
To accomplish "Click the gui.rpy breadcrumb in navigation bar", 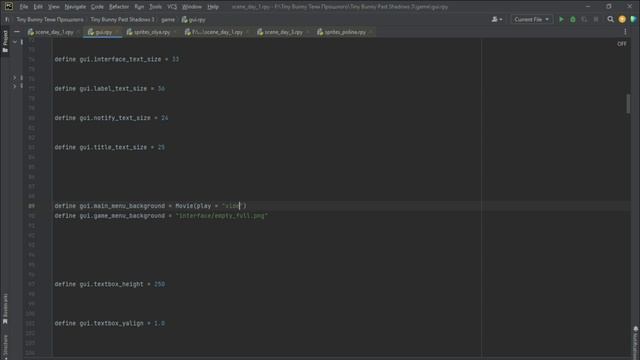I will [x=193, y=20].
